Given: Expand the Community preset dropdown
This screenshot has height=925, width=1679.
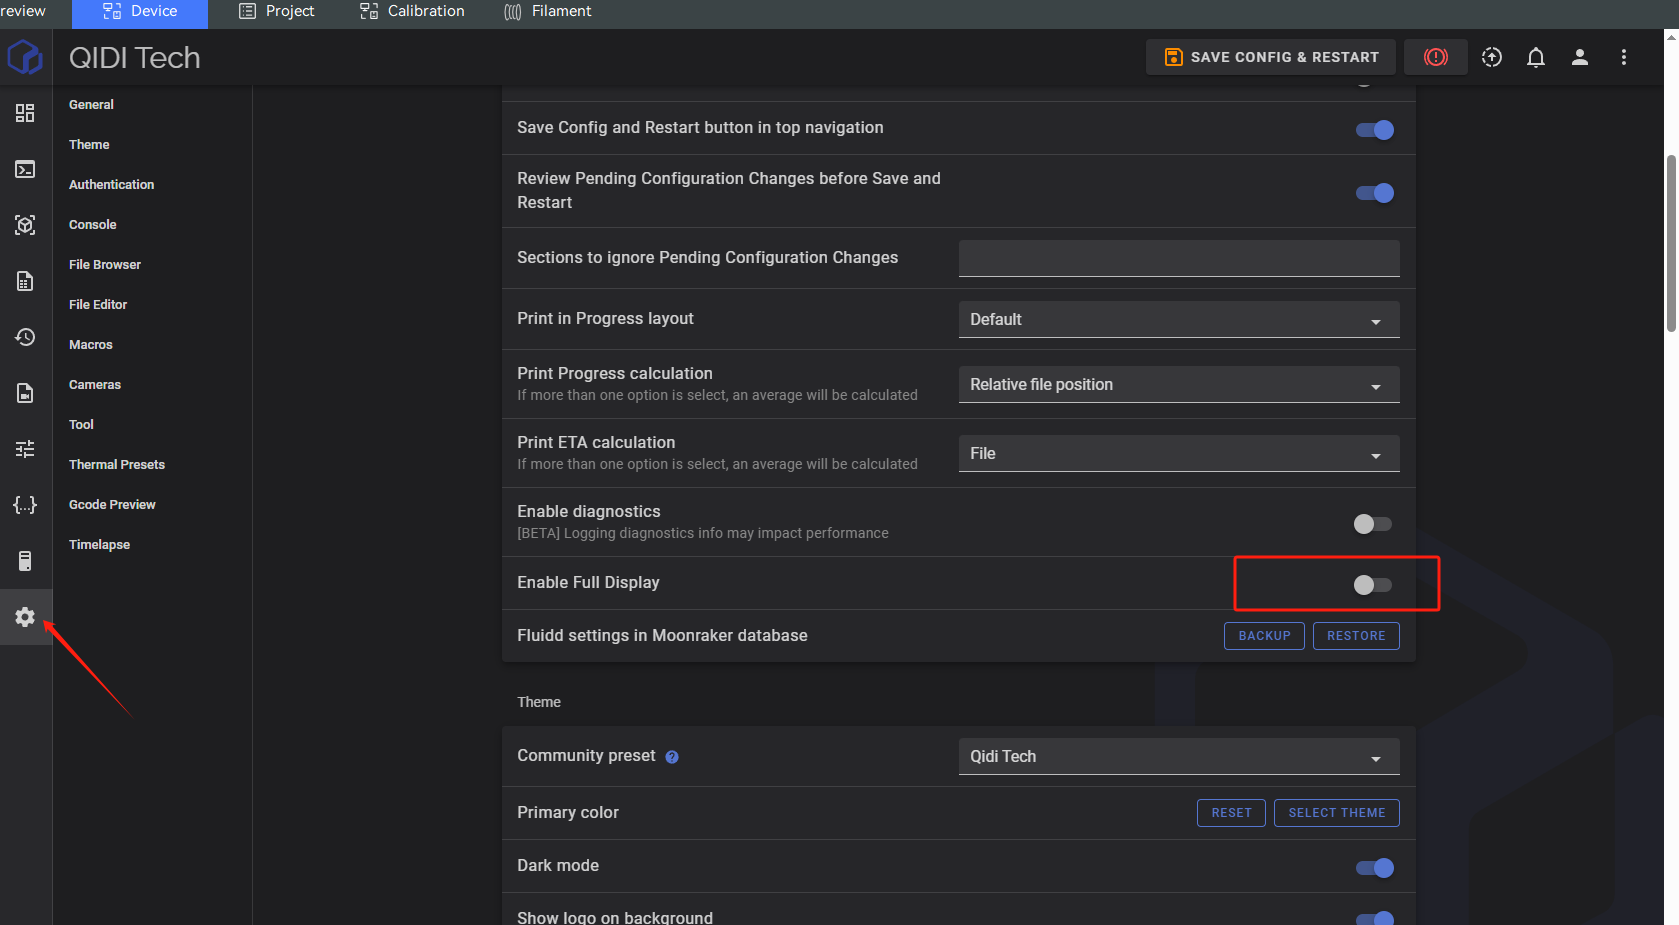Looking at the screenshot, I should pos(1178,757).
